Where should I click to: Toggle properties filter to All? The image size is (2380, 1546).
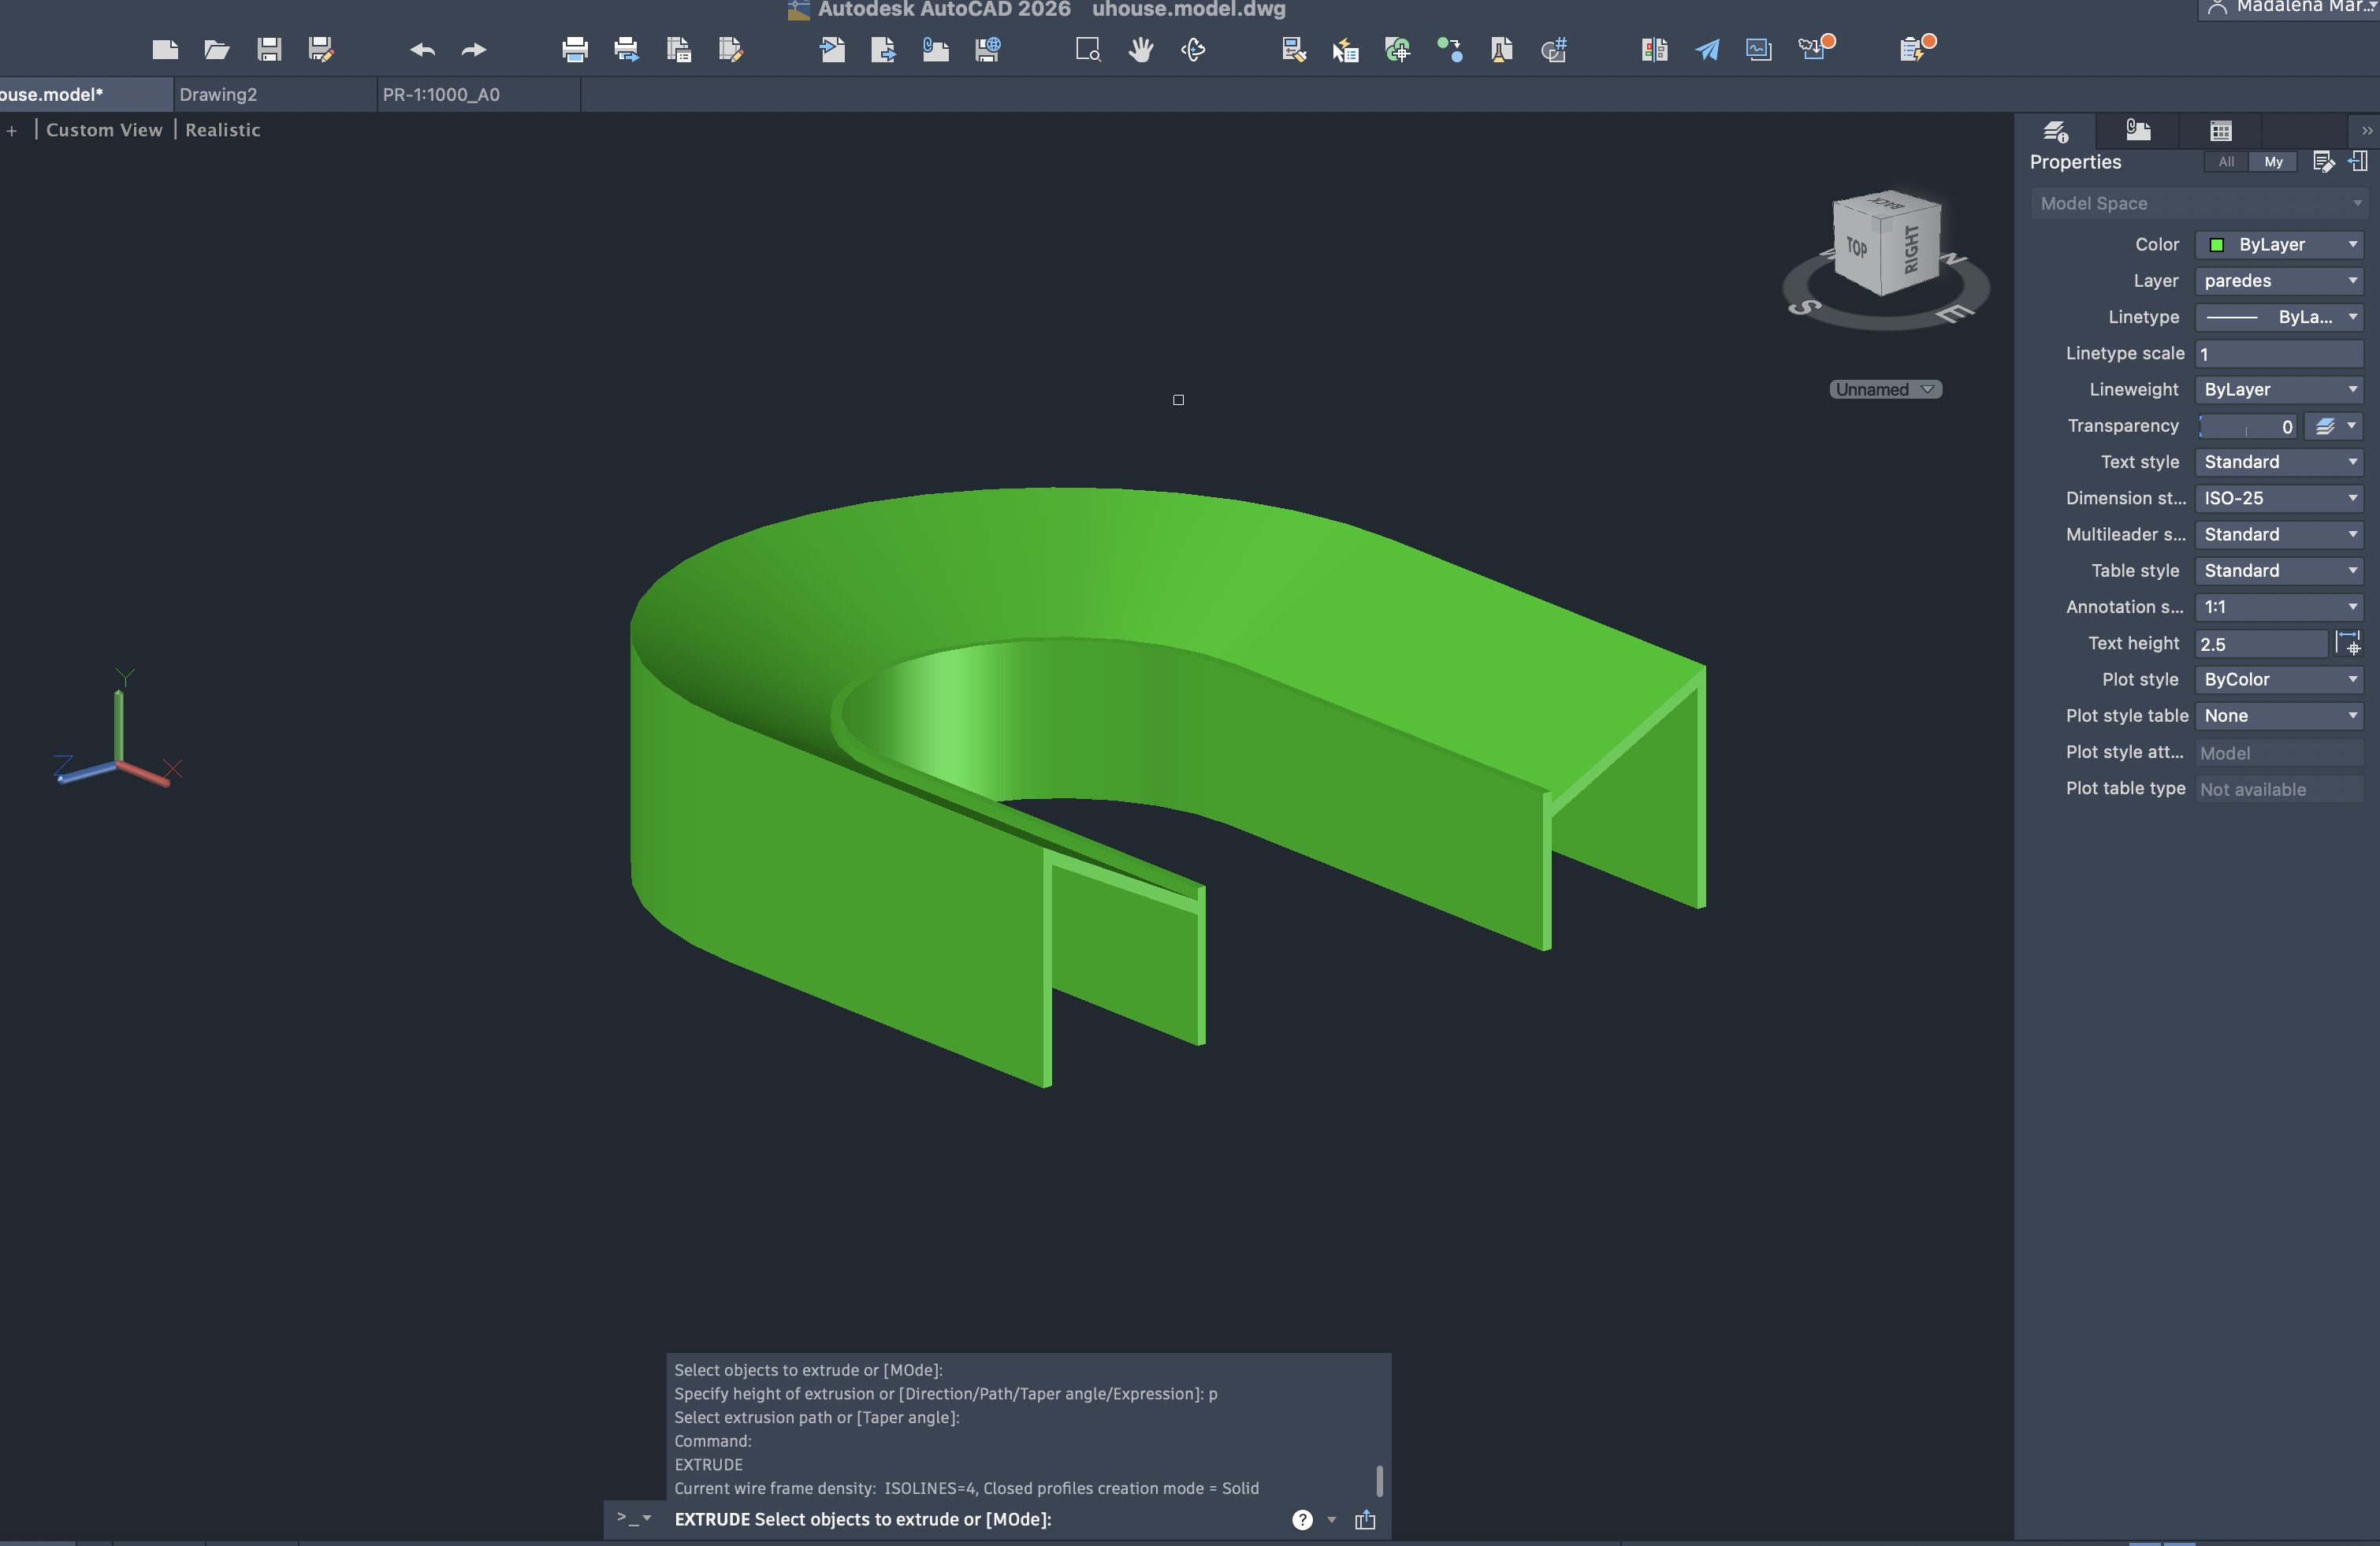point(2226,162)
